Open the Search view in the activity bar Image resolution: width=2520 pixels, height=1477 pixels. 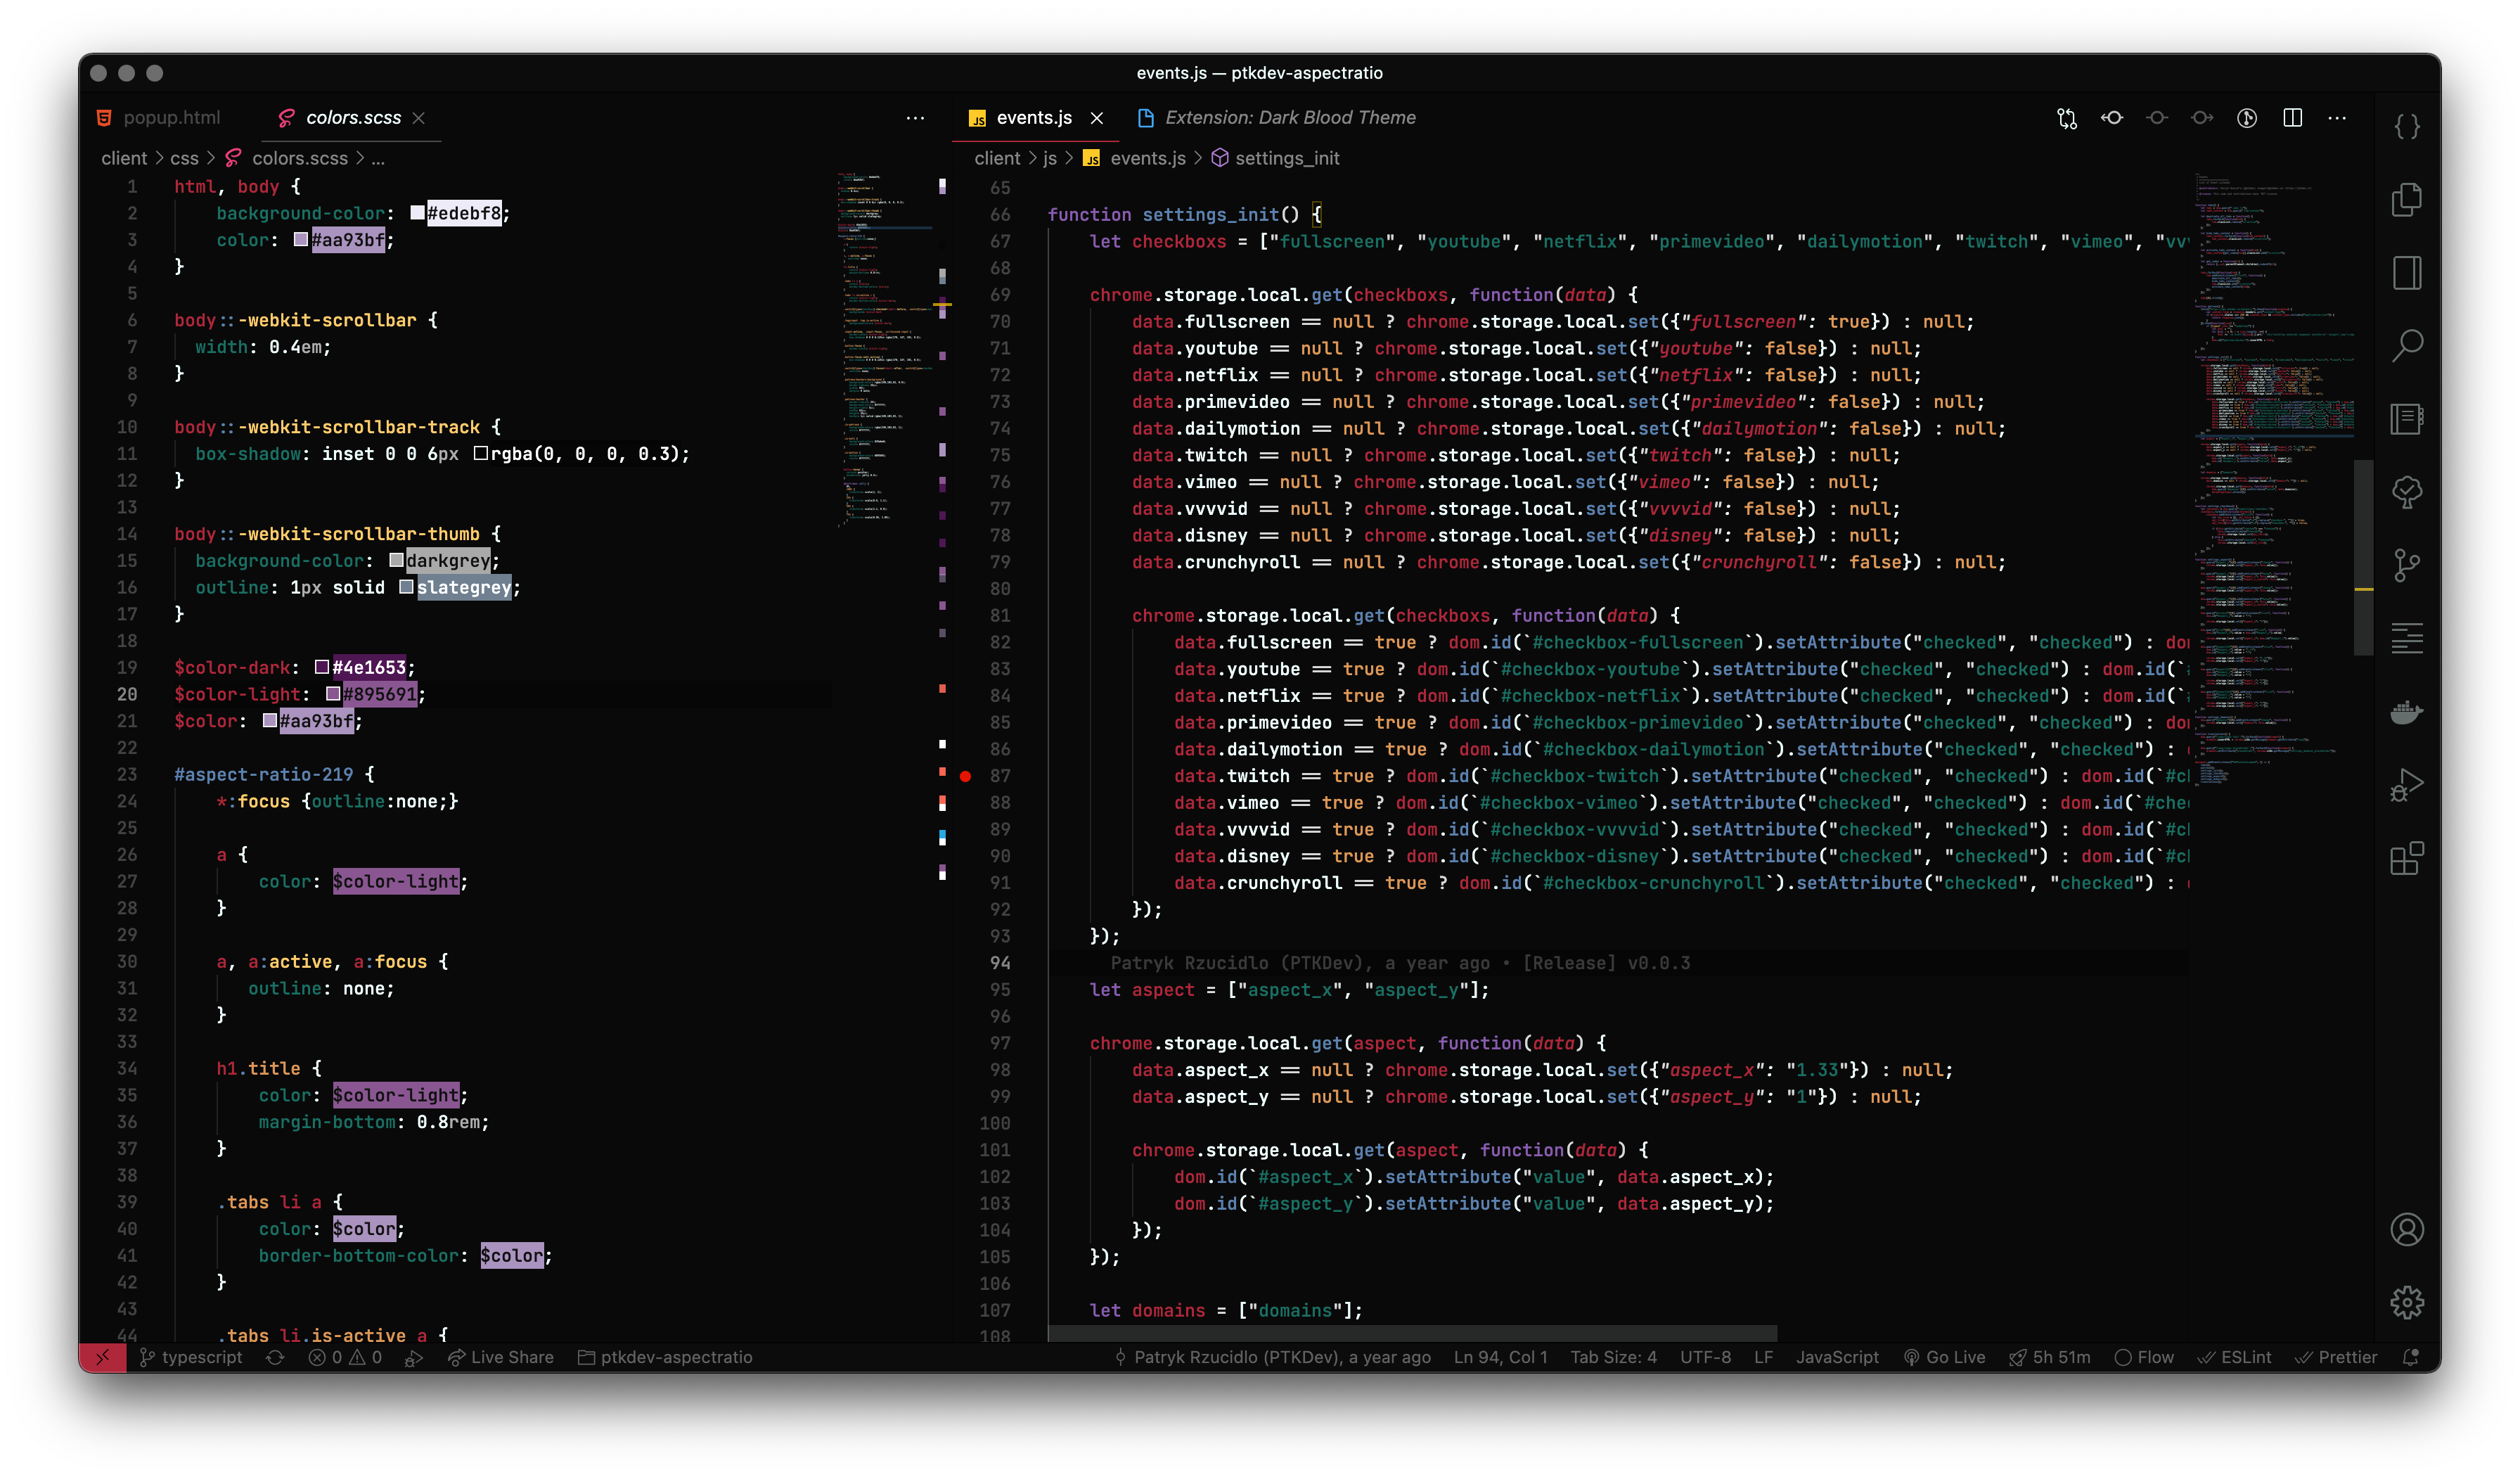[x=2407, y=346]
